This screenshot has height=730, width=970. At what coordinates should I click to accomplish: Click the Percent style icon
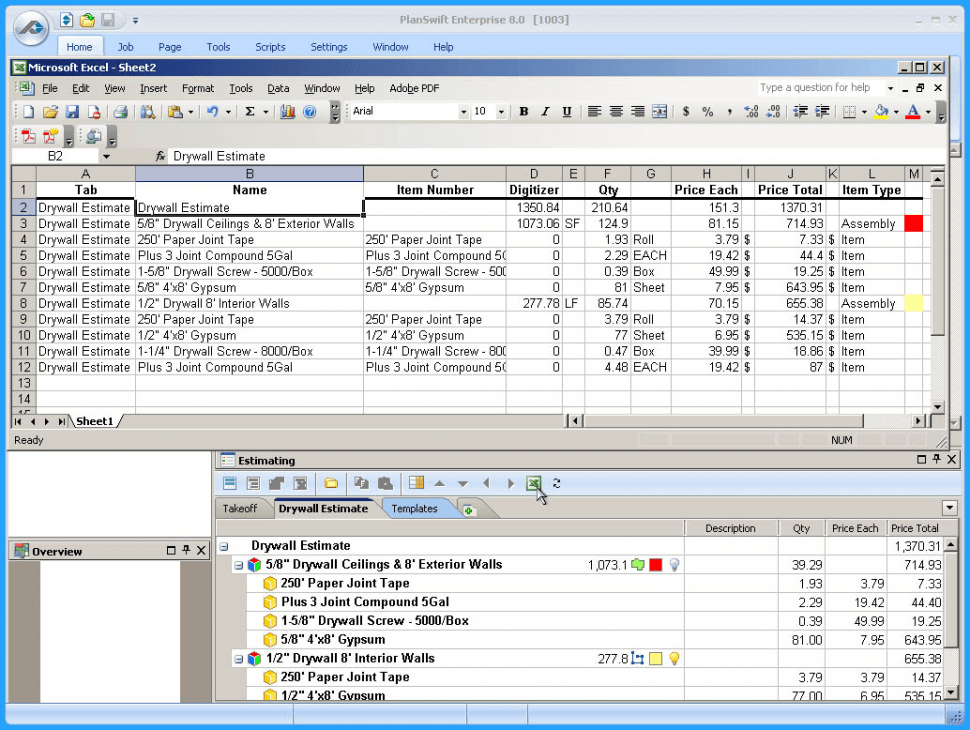708,111
